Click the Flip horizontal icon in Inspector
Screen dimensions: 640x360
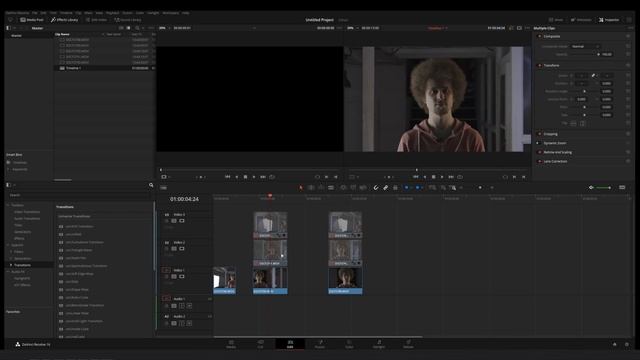click(x=573, y=123)
